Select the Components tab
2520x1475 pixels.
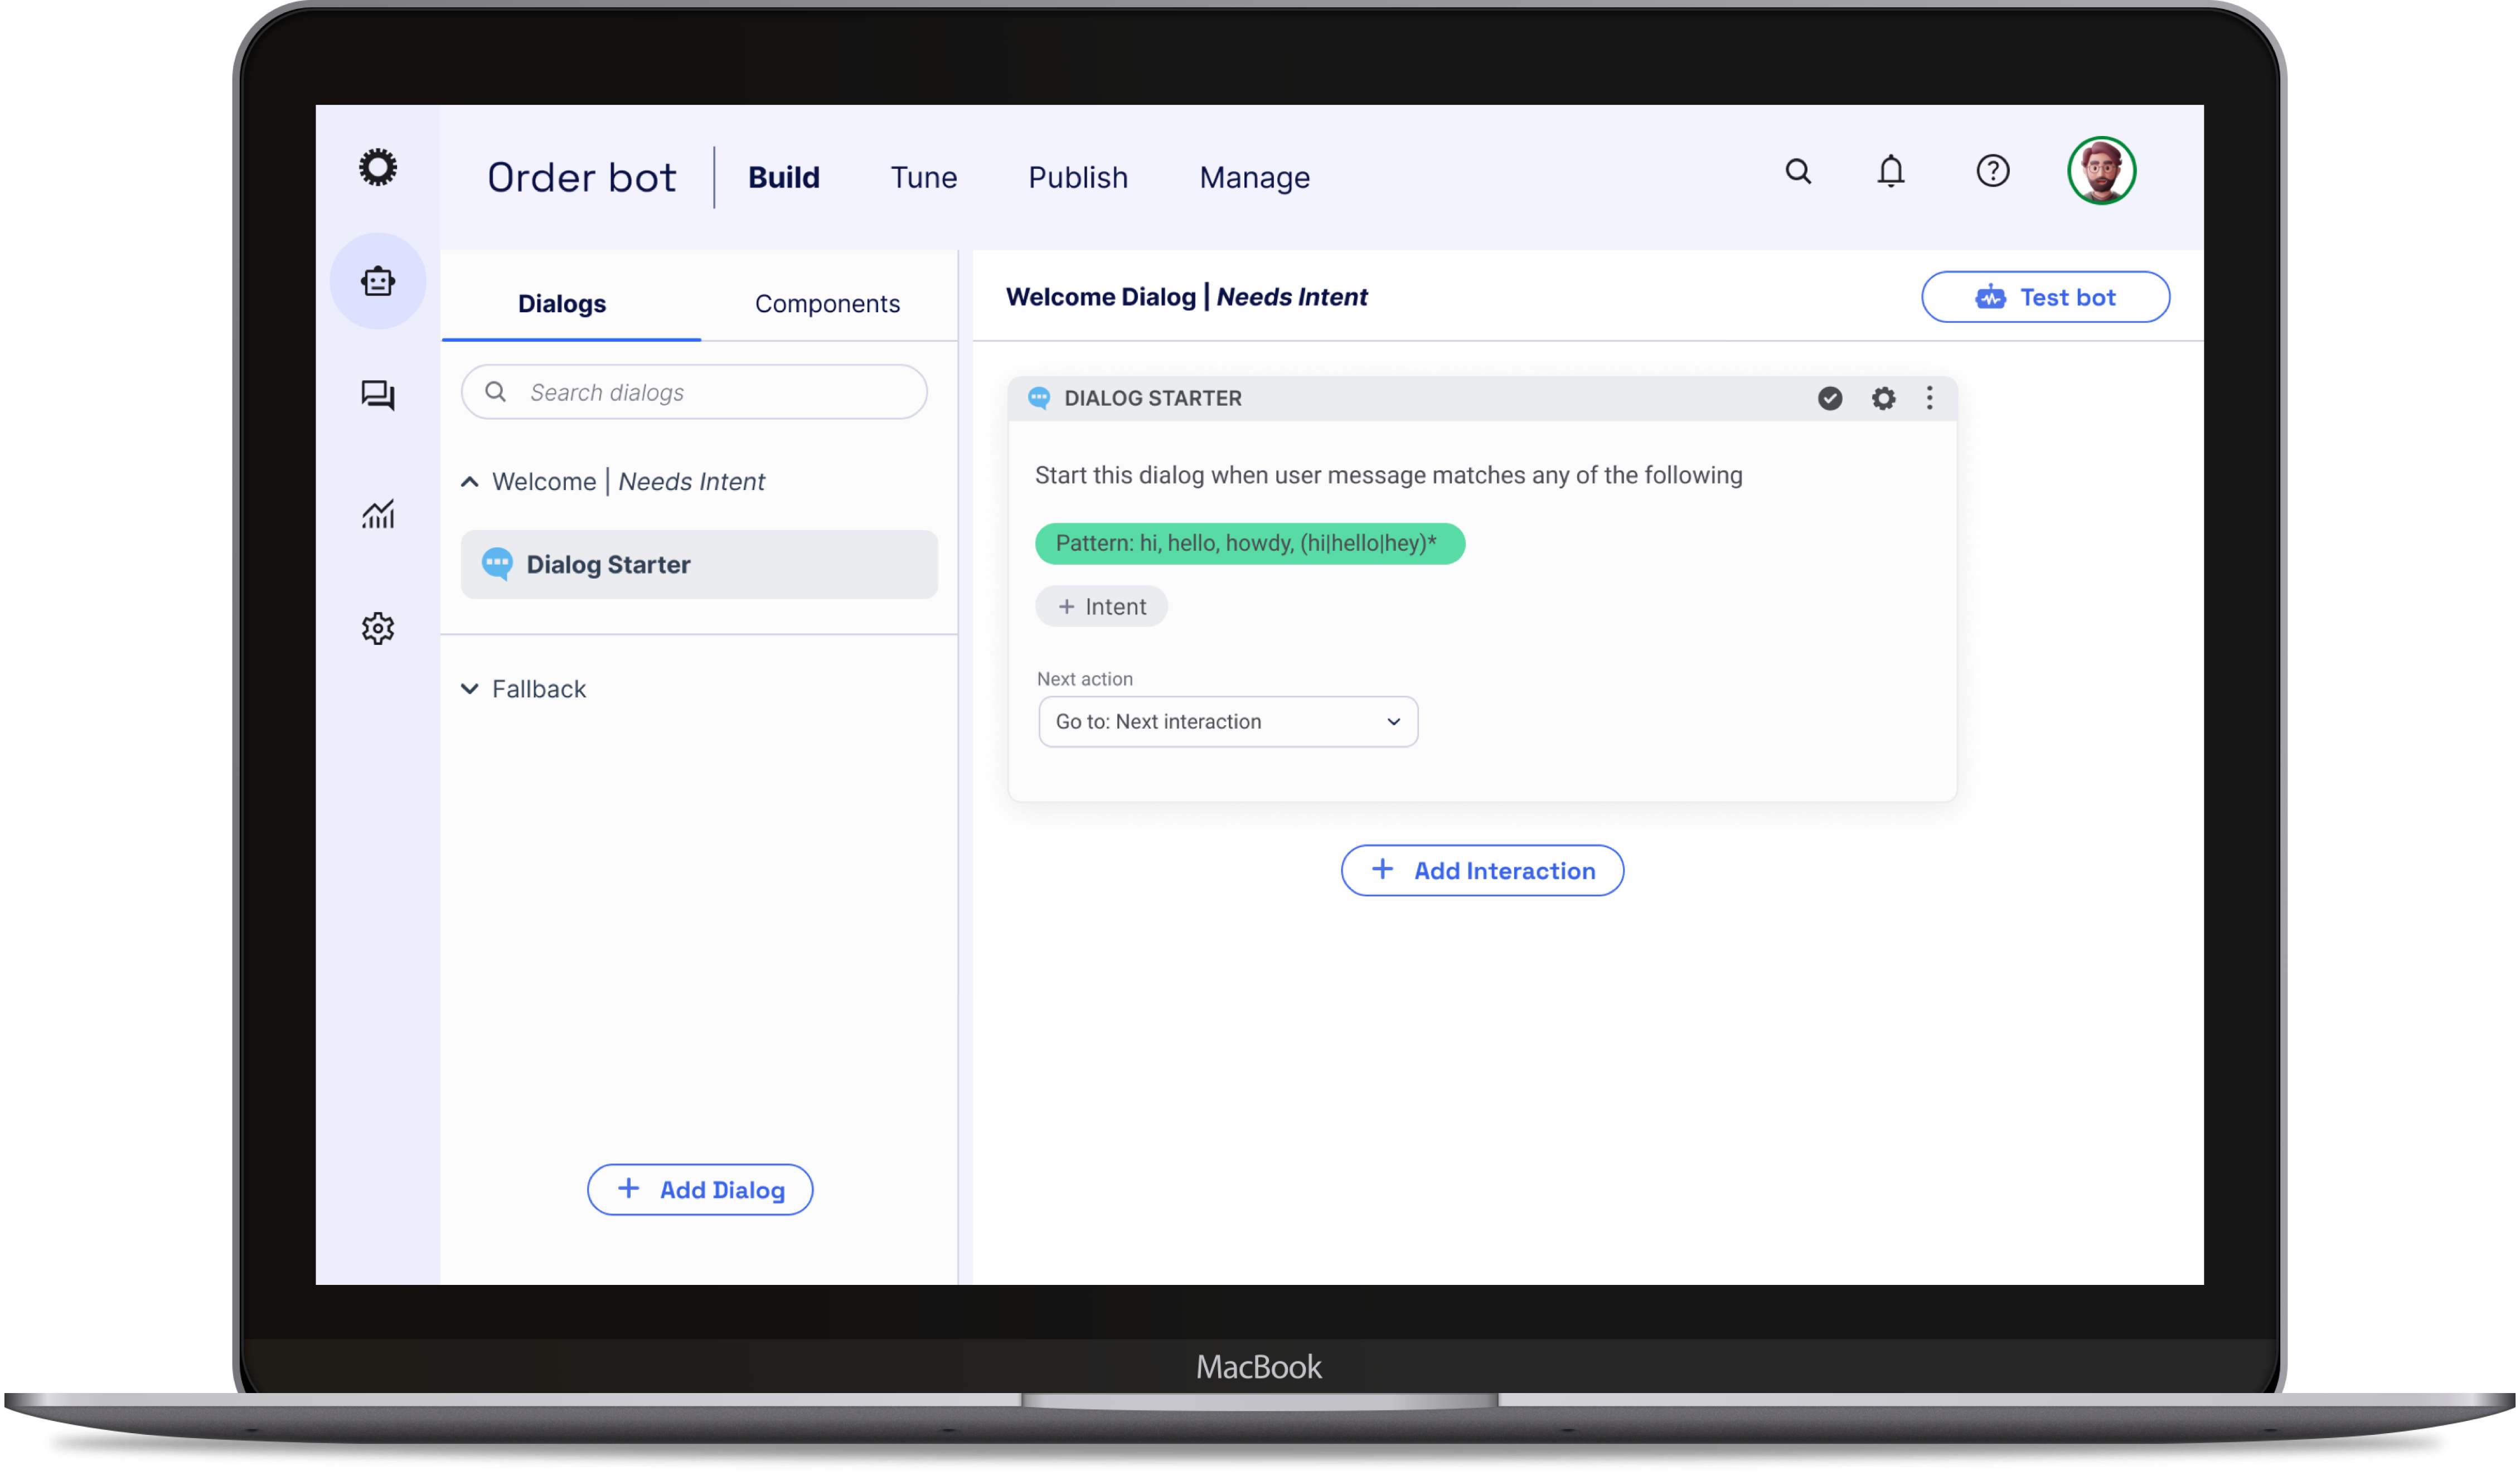click(827, 303)
